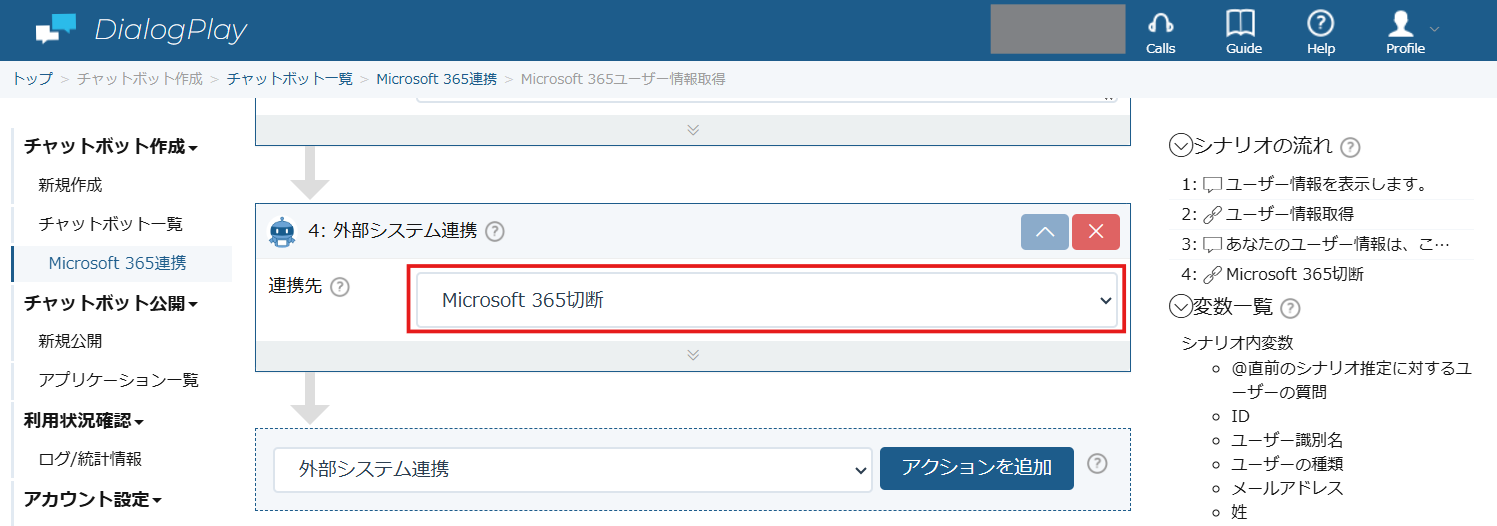Delete action 4 with red X button
The height and width of the screenshot is (526, 1497).
(1096, 231)
